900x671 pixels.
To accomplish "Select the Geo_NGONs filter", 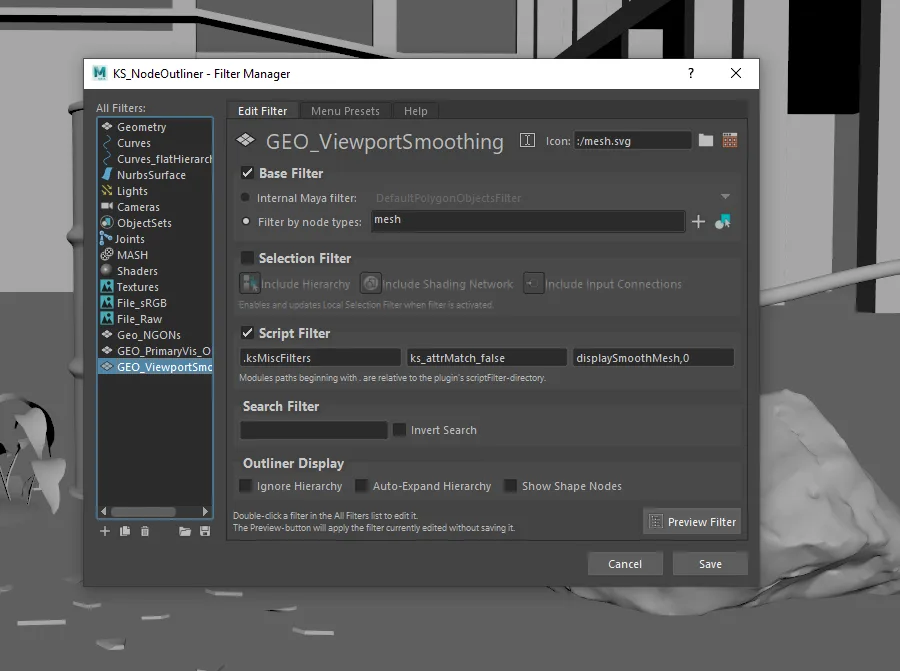I will (156, 335).
